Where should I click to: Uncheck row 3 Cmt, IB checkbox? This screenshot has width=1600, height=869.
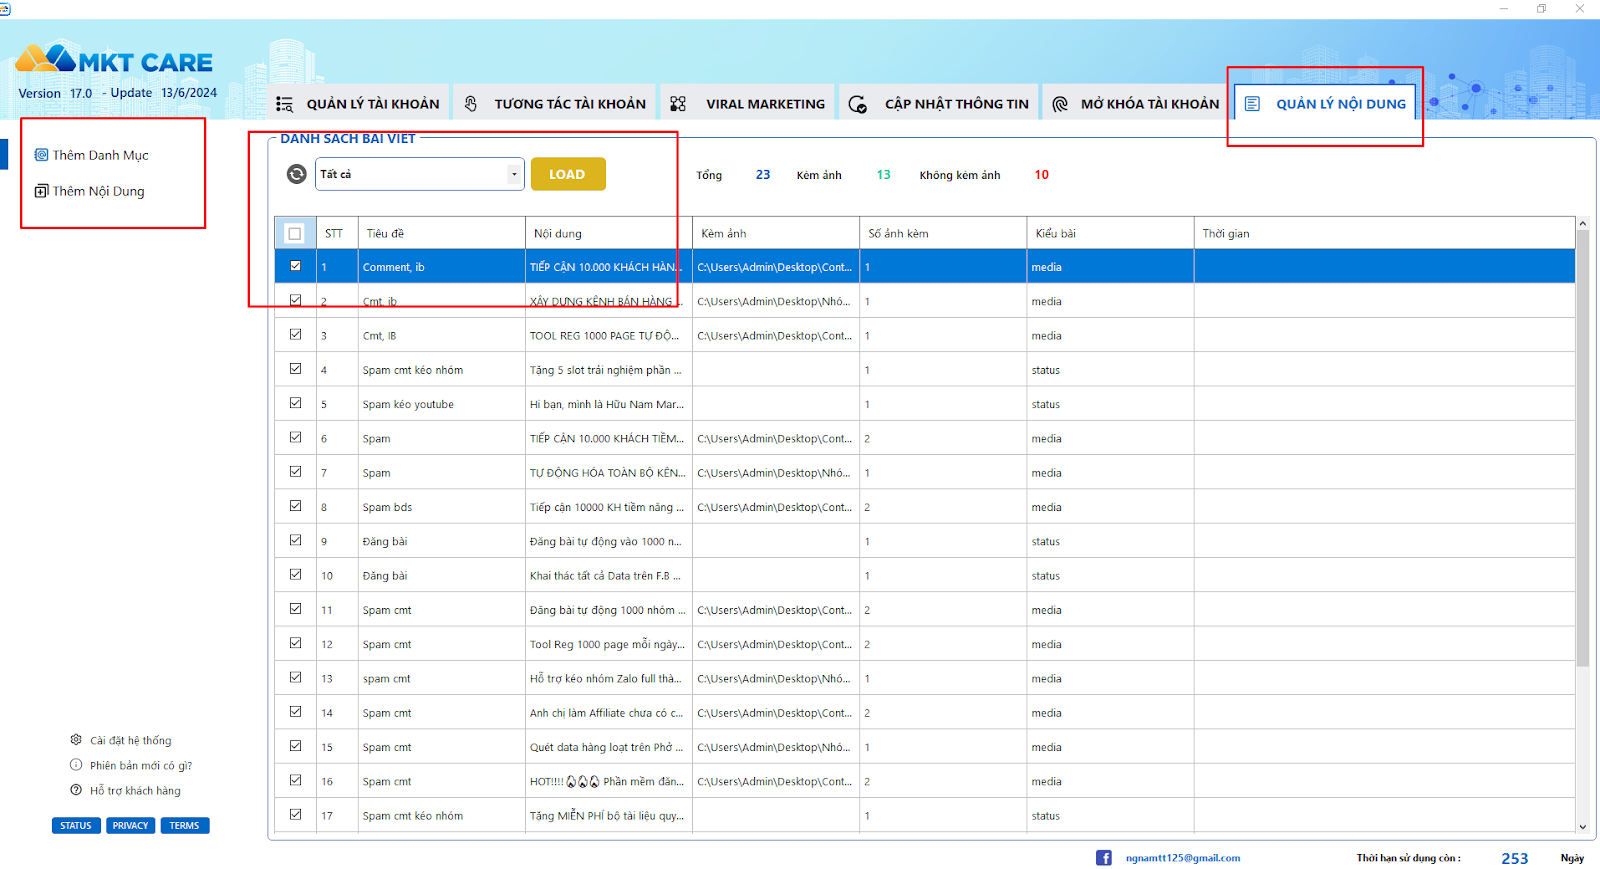tap(295, 335)
